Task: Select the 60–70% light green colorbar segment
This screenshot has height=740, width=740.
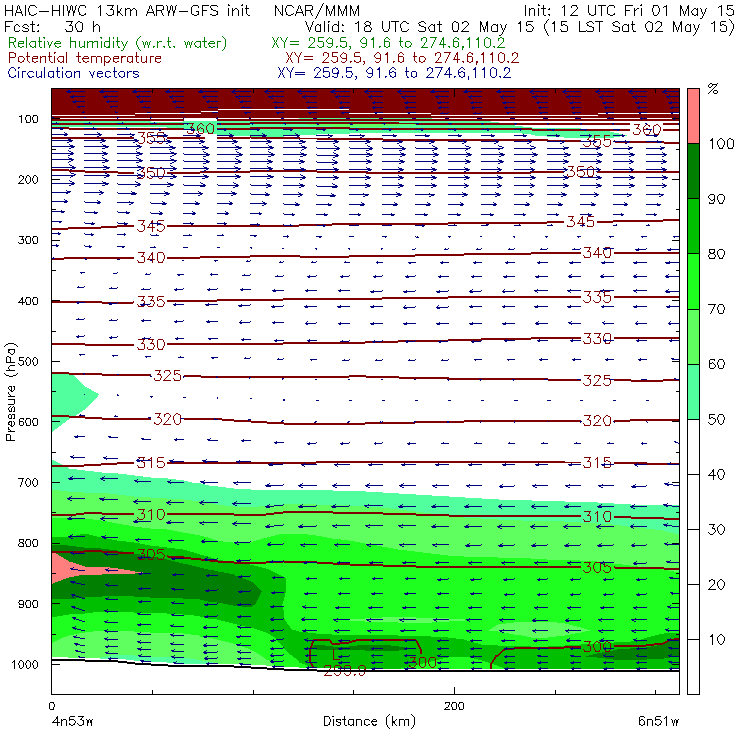Action: [693, 336]
